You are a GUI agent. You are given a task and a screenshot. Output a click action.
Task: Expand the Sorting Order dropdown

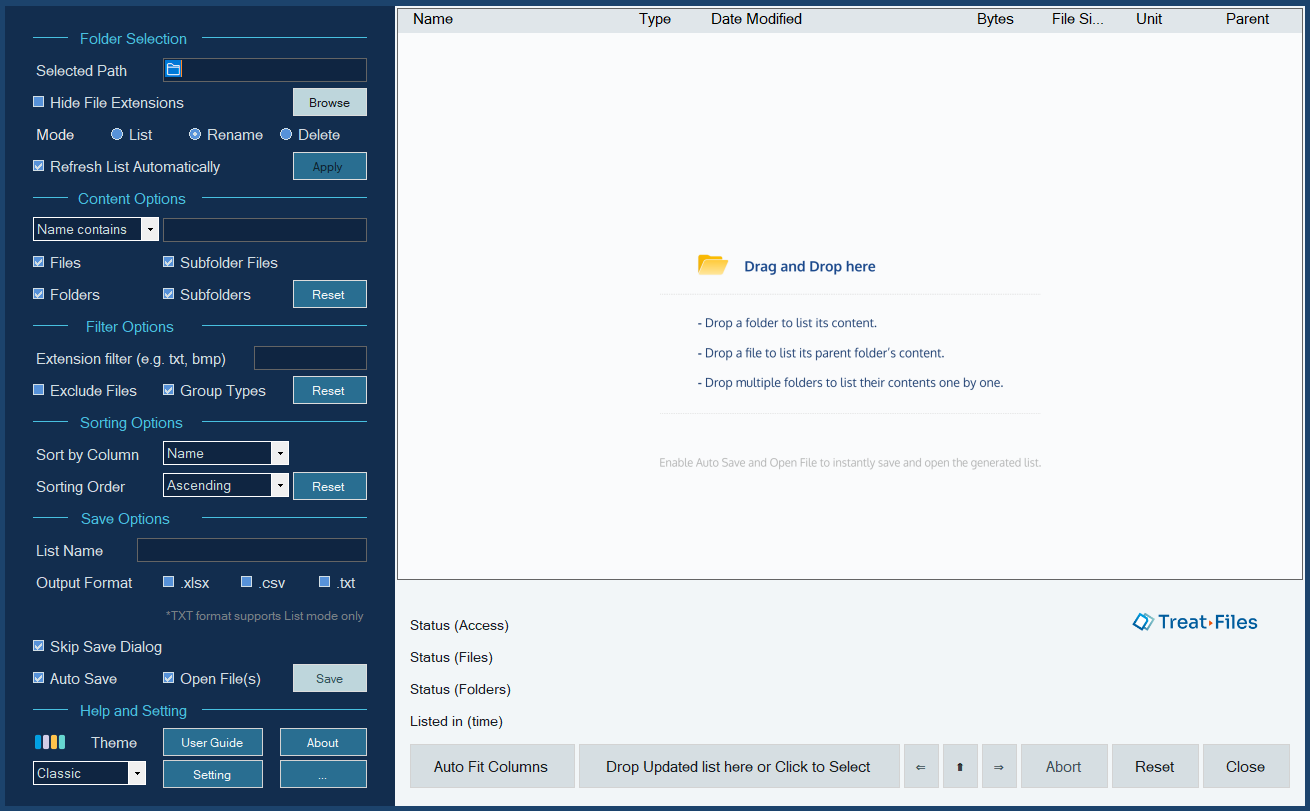point(226,485)
